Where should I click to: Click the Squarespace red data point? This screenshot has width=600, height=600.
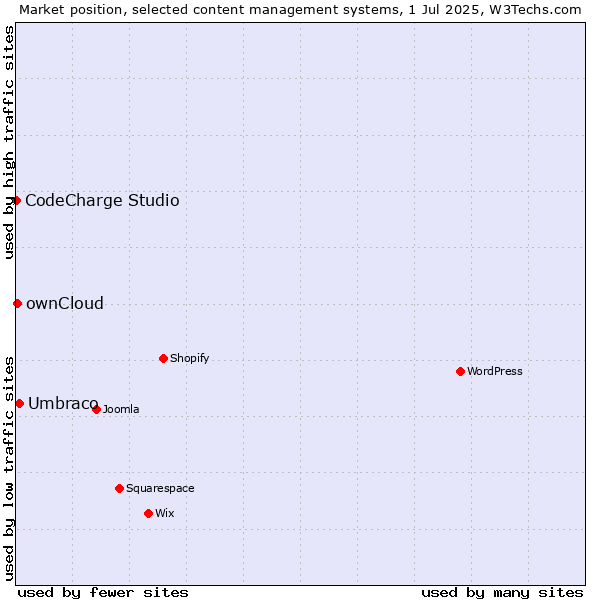coord(119,489)
